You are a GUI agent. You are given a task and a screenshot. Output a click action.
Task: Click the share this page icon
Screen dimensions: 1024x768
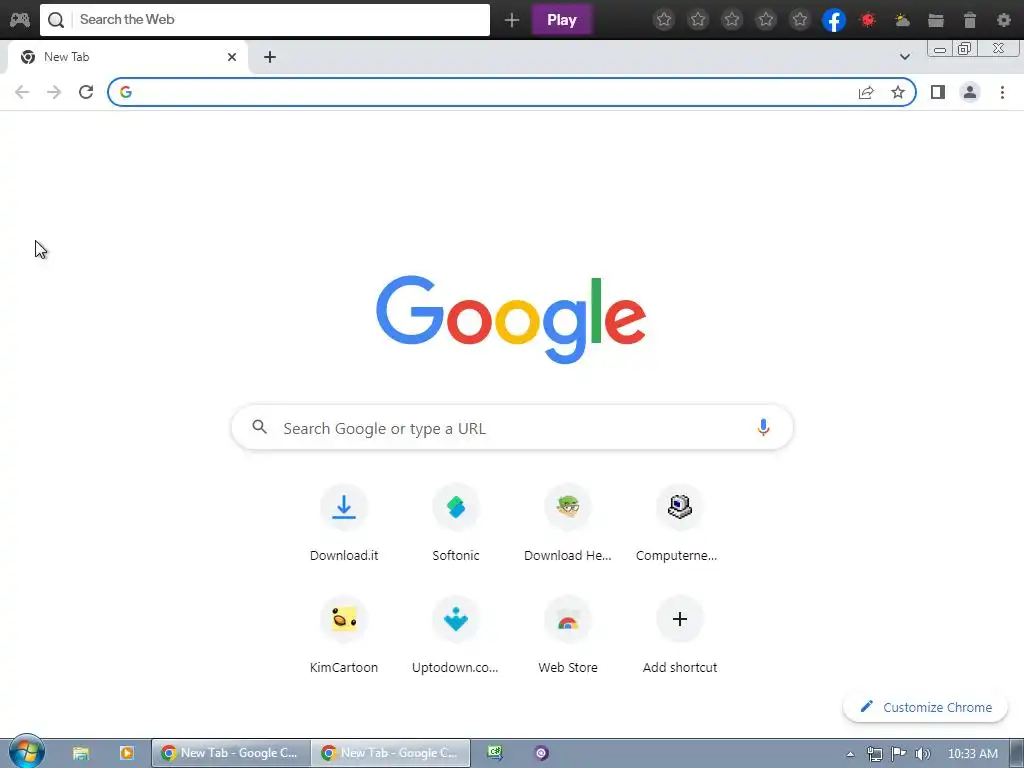[x=866, y=92]
